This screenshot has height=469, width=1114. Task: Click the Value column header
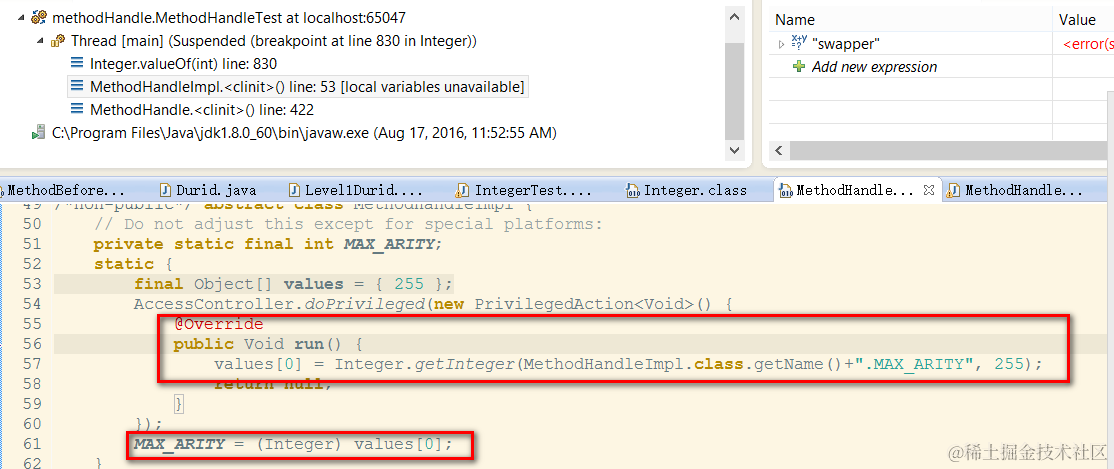click(x=1077, y=20)
